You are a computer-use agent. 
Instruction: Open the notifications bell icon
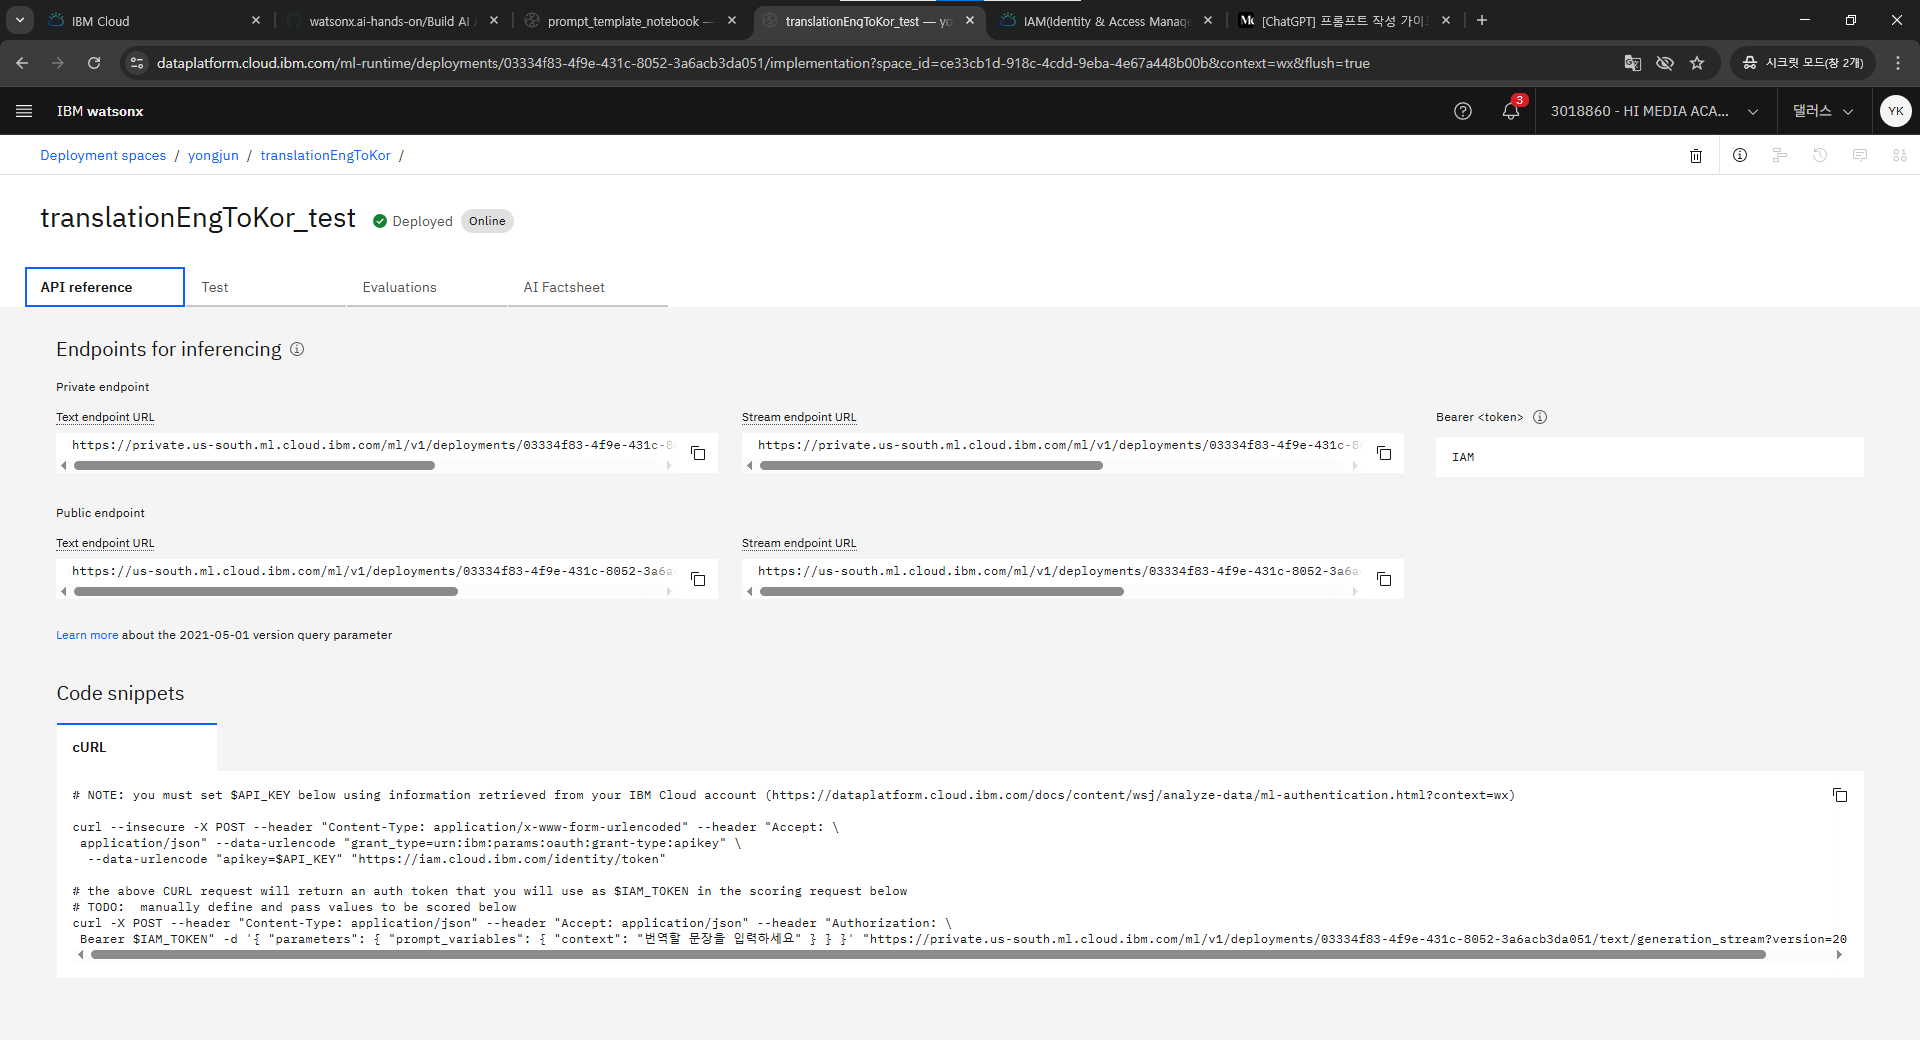(1511, 111)
